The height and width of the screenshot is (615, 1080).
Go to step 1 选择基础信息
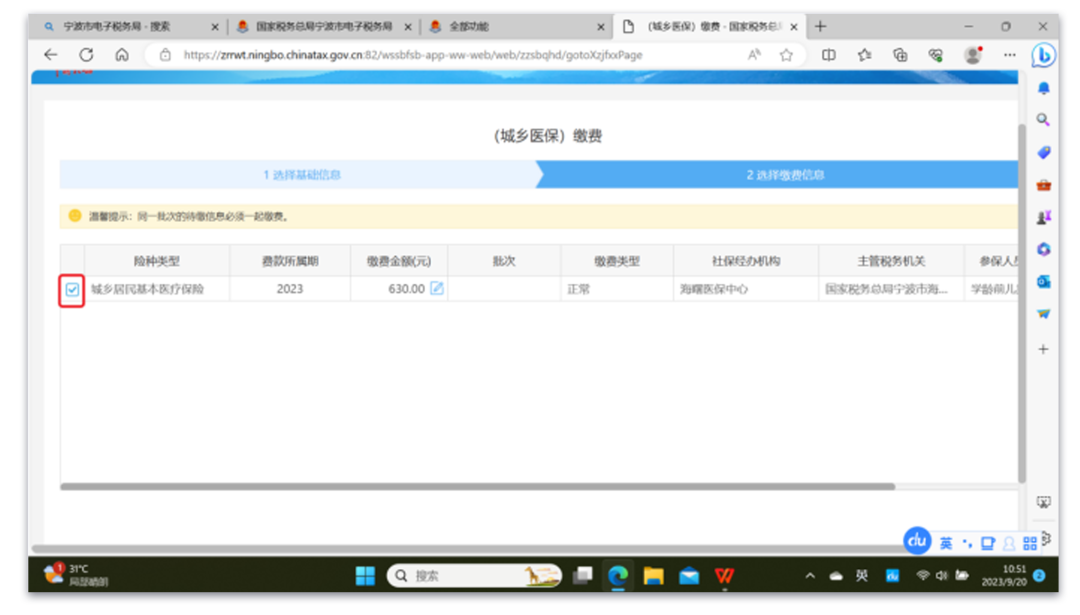302,175
